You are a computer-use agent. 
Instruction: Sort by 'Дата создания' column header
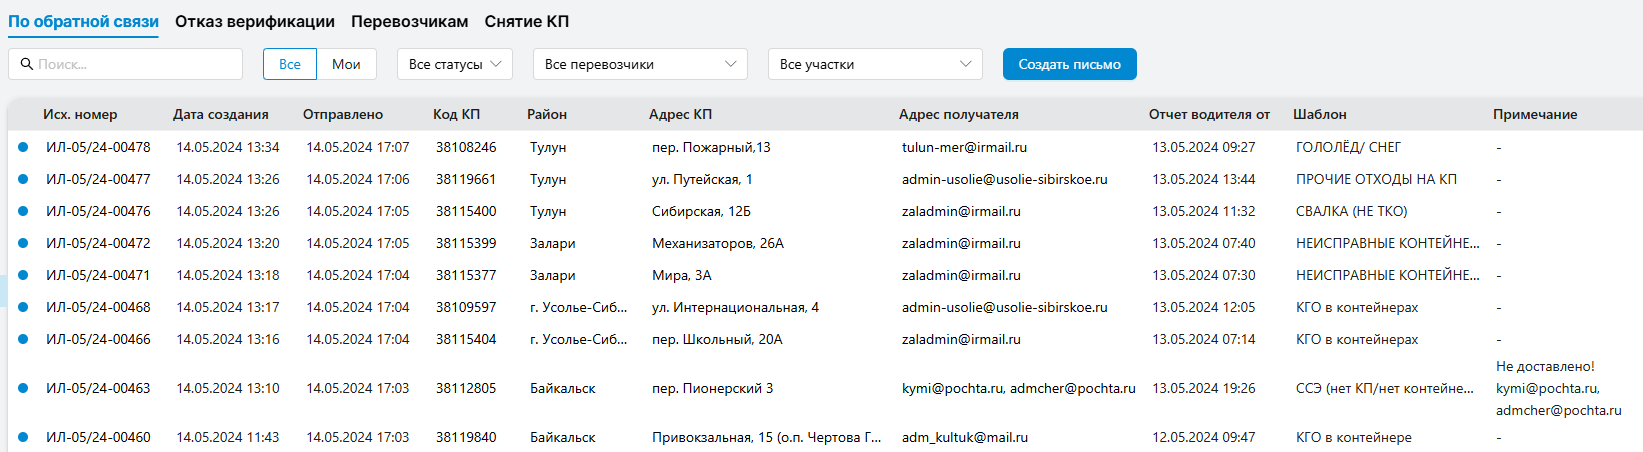220,114
